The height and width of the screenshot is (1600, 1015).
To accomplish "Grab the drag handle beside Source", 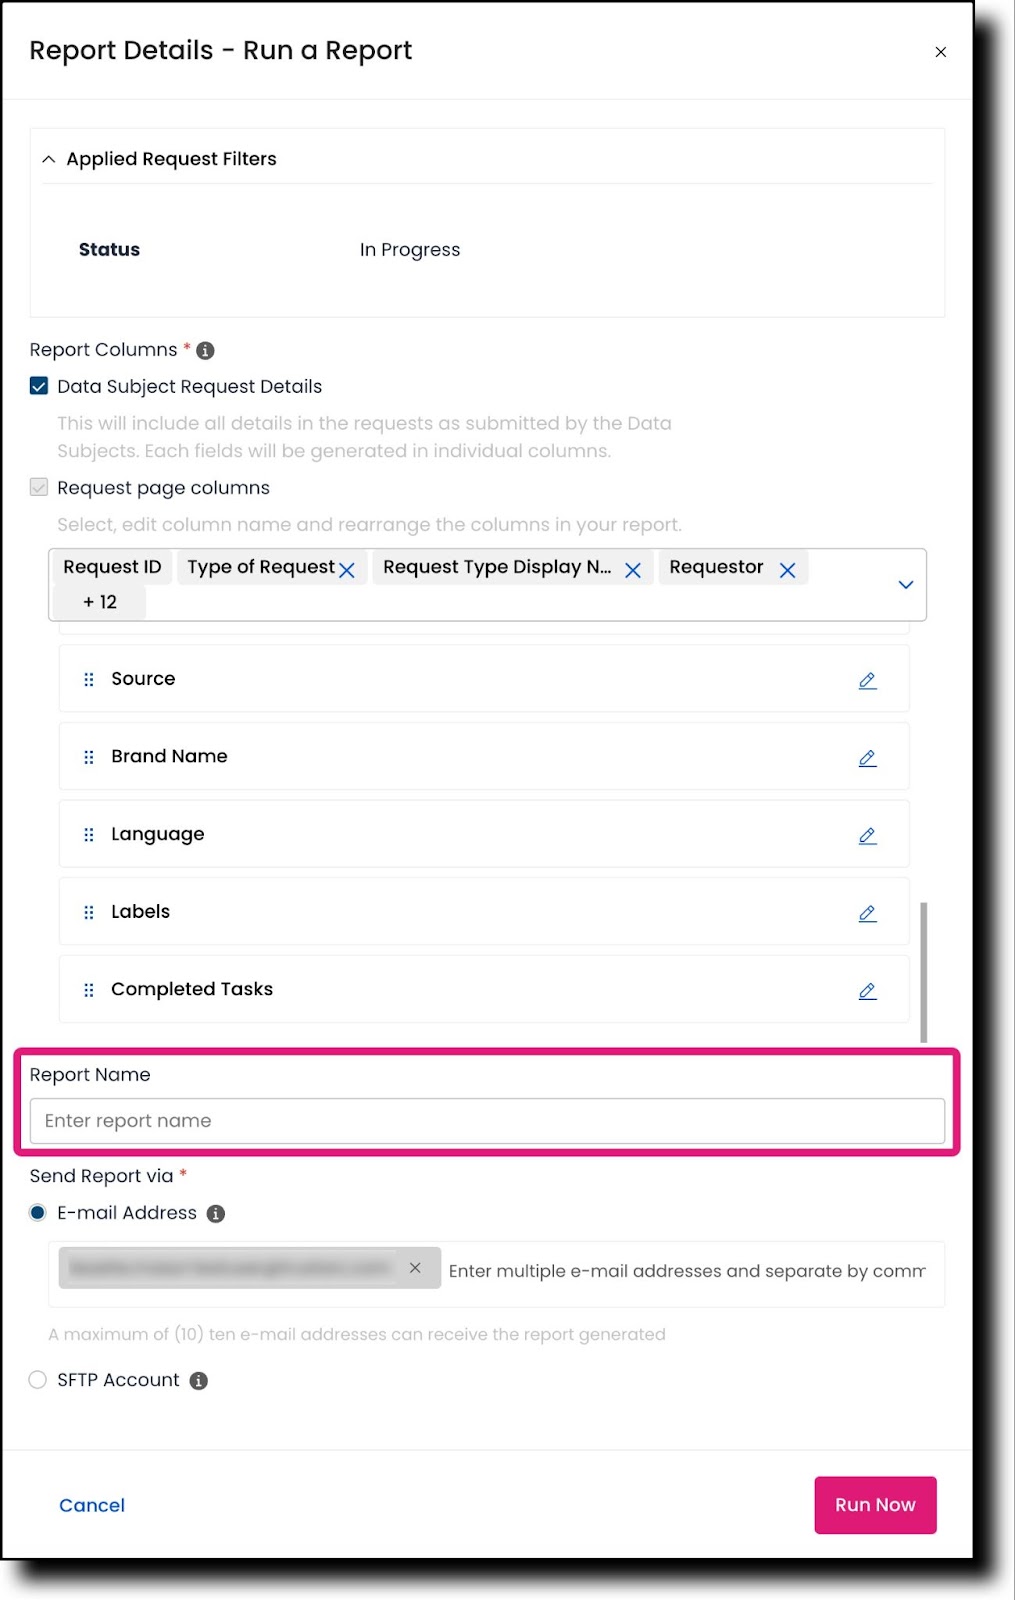I will 89,680.
